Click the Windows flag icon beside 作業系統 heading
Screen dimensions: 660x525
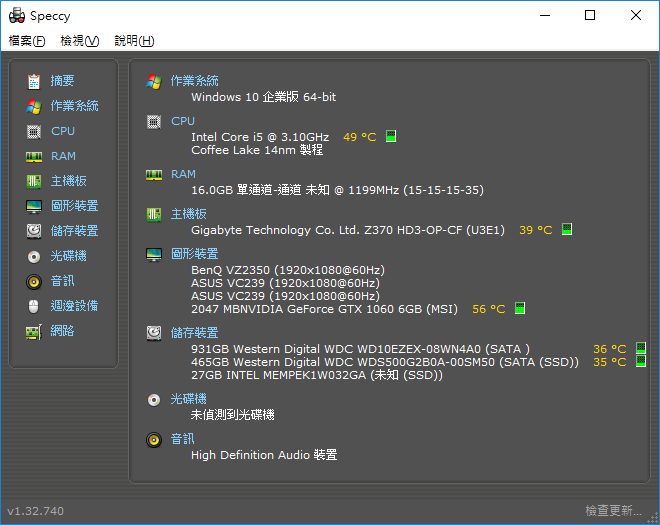point(154,81)
